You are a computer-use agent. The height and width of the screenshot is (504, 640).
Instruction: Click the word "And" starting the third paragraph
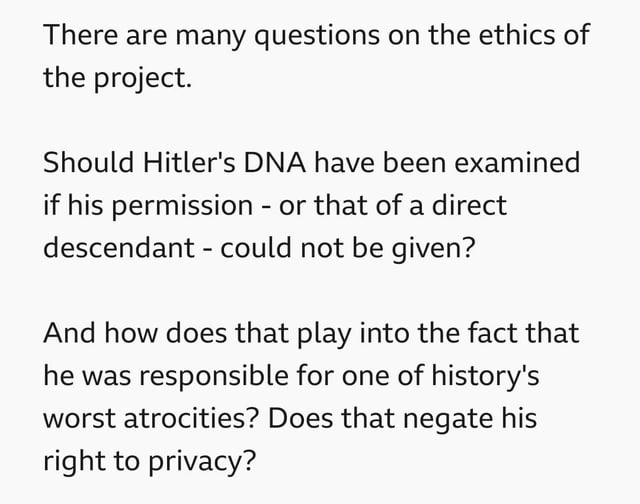pyautogui.click(x=67, y=335)
